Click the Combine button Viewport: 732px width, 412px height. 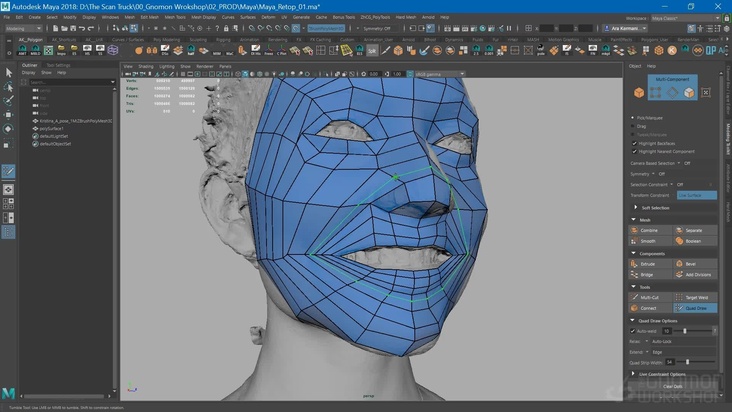tap(650, 230)
